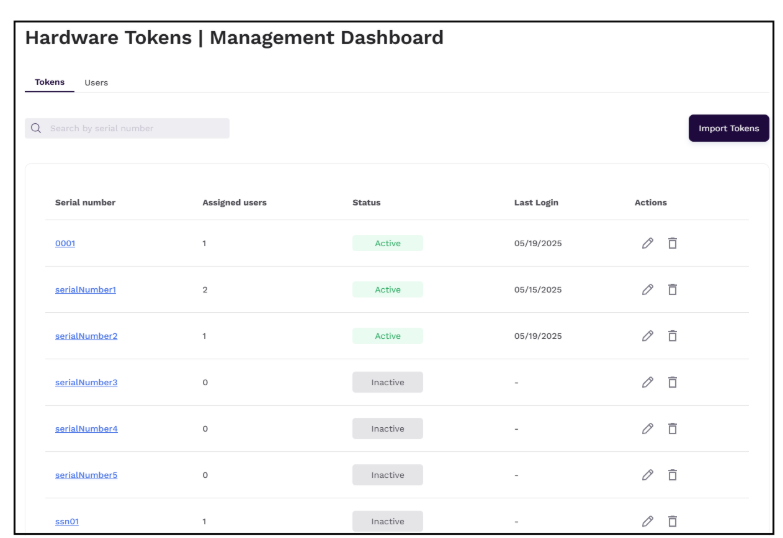Edit the serialNumber1 token with pencil icon
The image size is (783, 538).
pyautogui.click(x=647, y=290)
